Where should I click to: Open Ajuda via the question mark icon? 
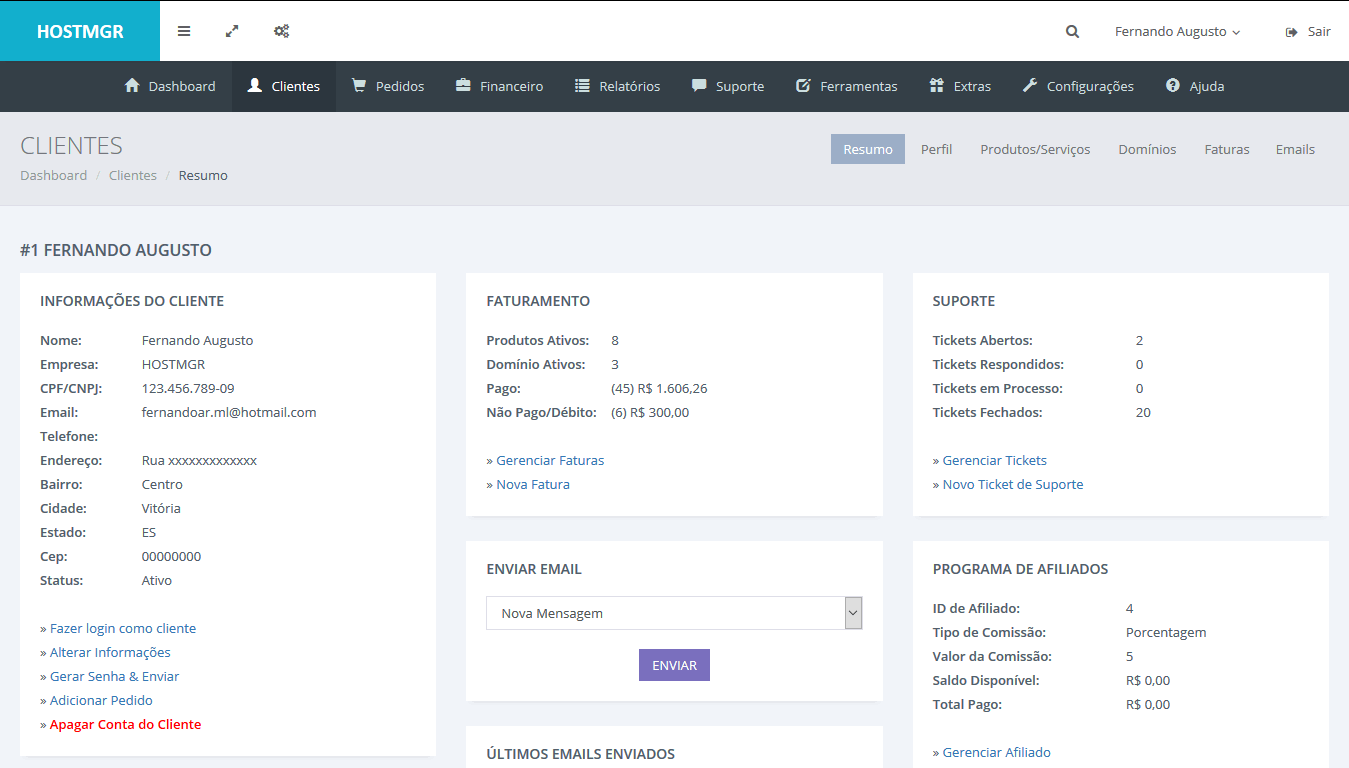(1173, 86)
